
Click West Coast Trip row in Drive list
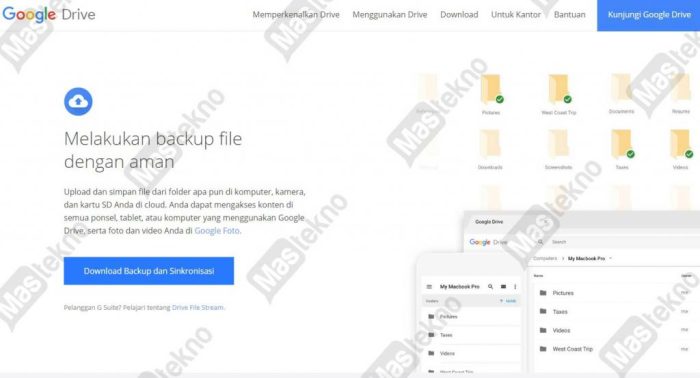point(614,349)
